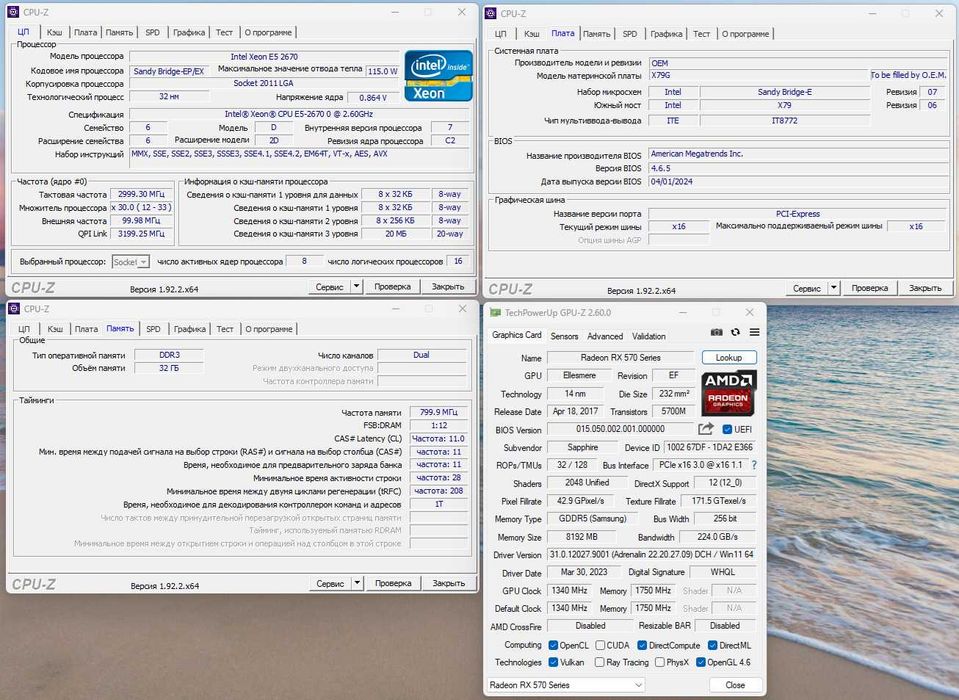Toggle the DirectML checkbox
Viewport: 959px width, 700px height.
[713, 645]
